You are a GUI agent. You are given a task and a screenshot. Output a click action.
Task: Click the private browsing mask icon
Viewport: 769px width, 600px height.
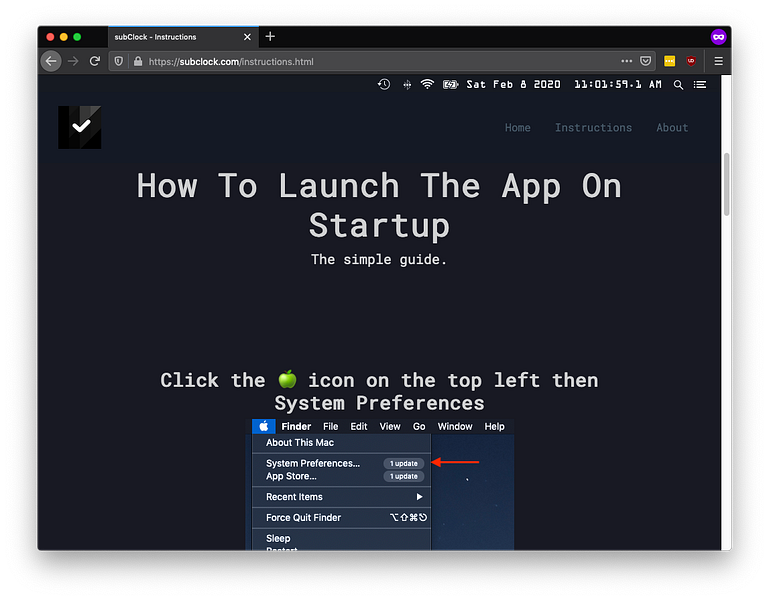pyautogui.click(x=718, y=37)
